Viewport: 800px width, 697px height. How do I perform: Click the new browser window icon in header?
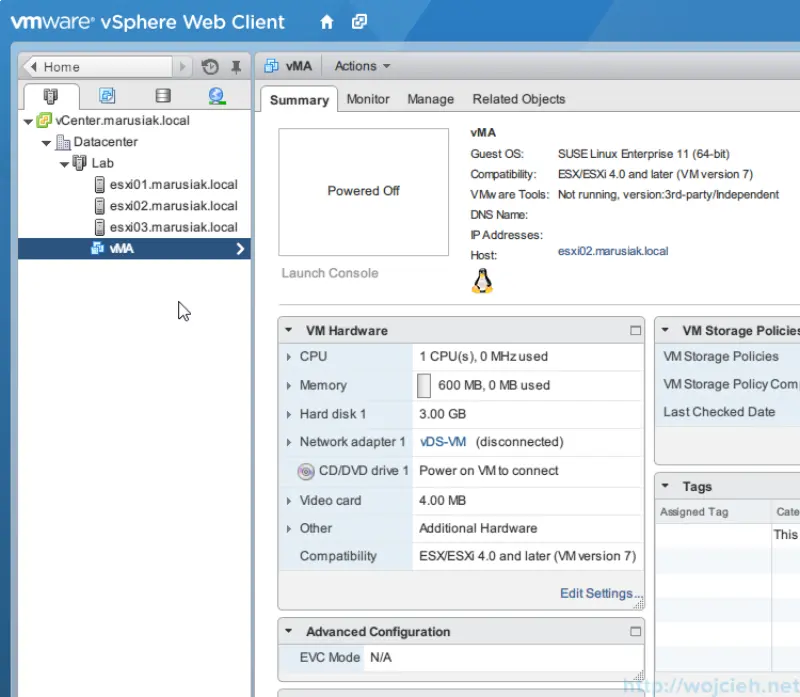pyautogui.click(x=359, y=21)
